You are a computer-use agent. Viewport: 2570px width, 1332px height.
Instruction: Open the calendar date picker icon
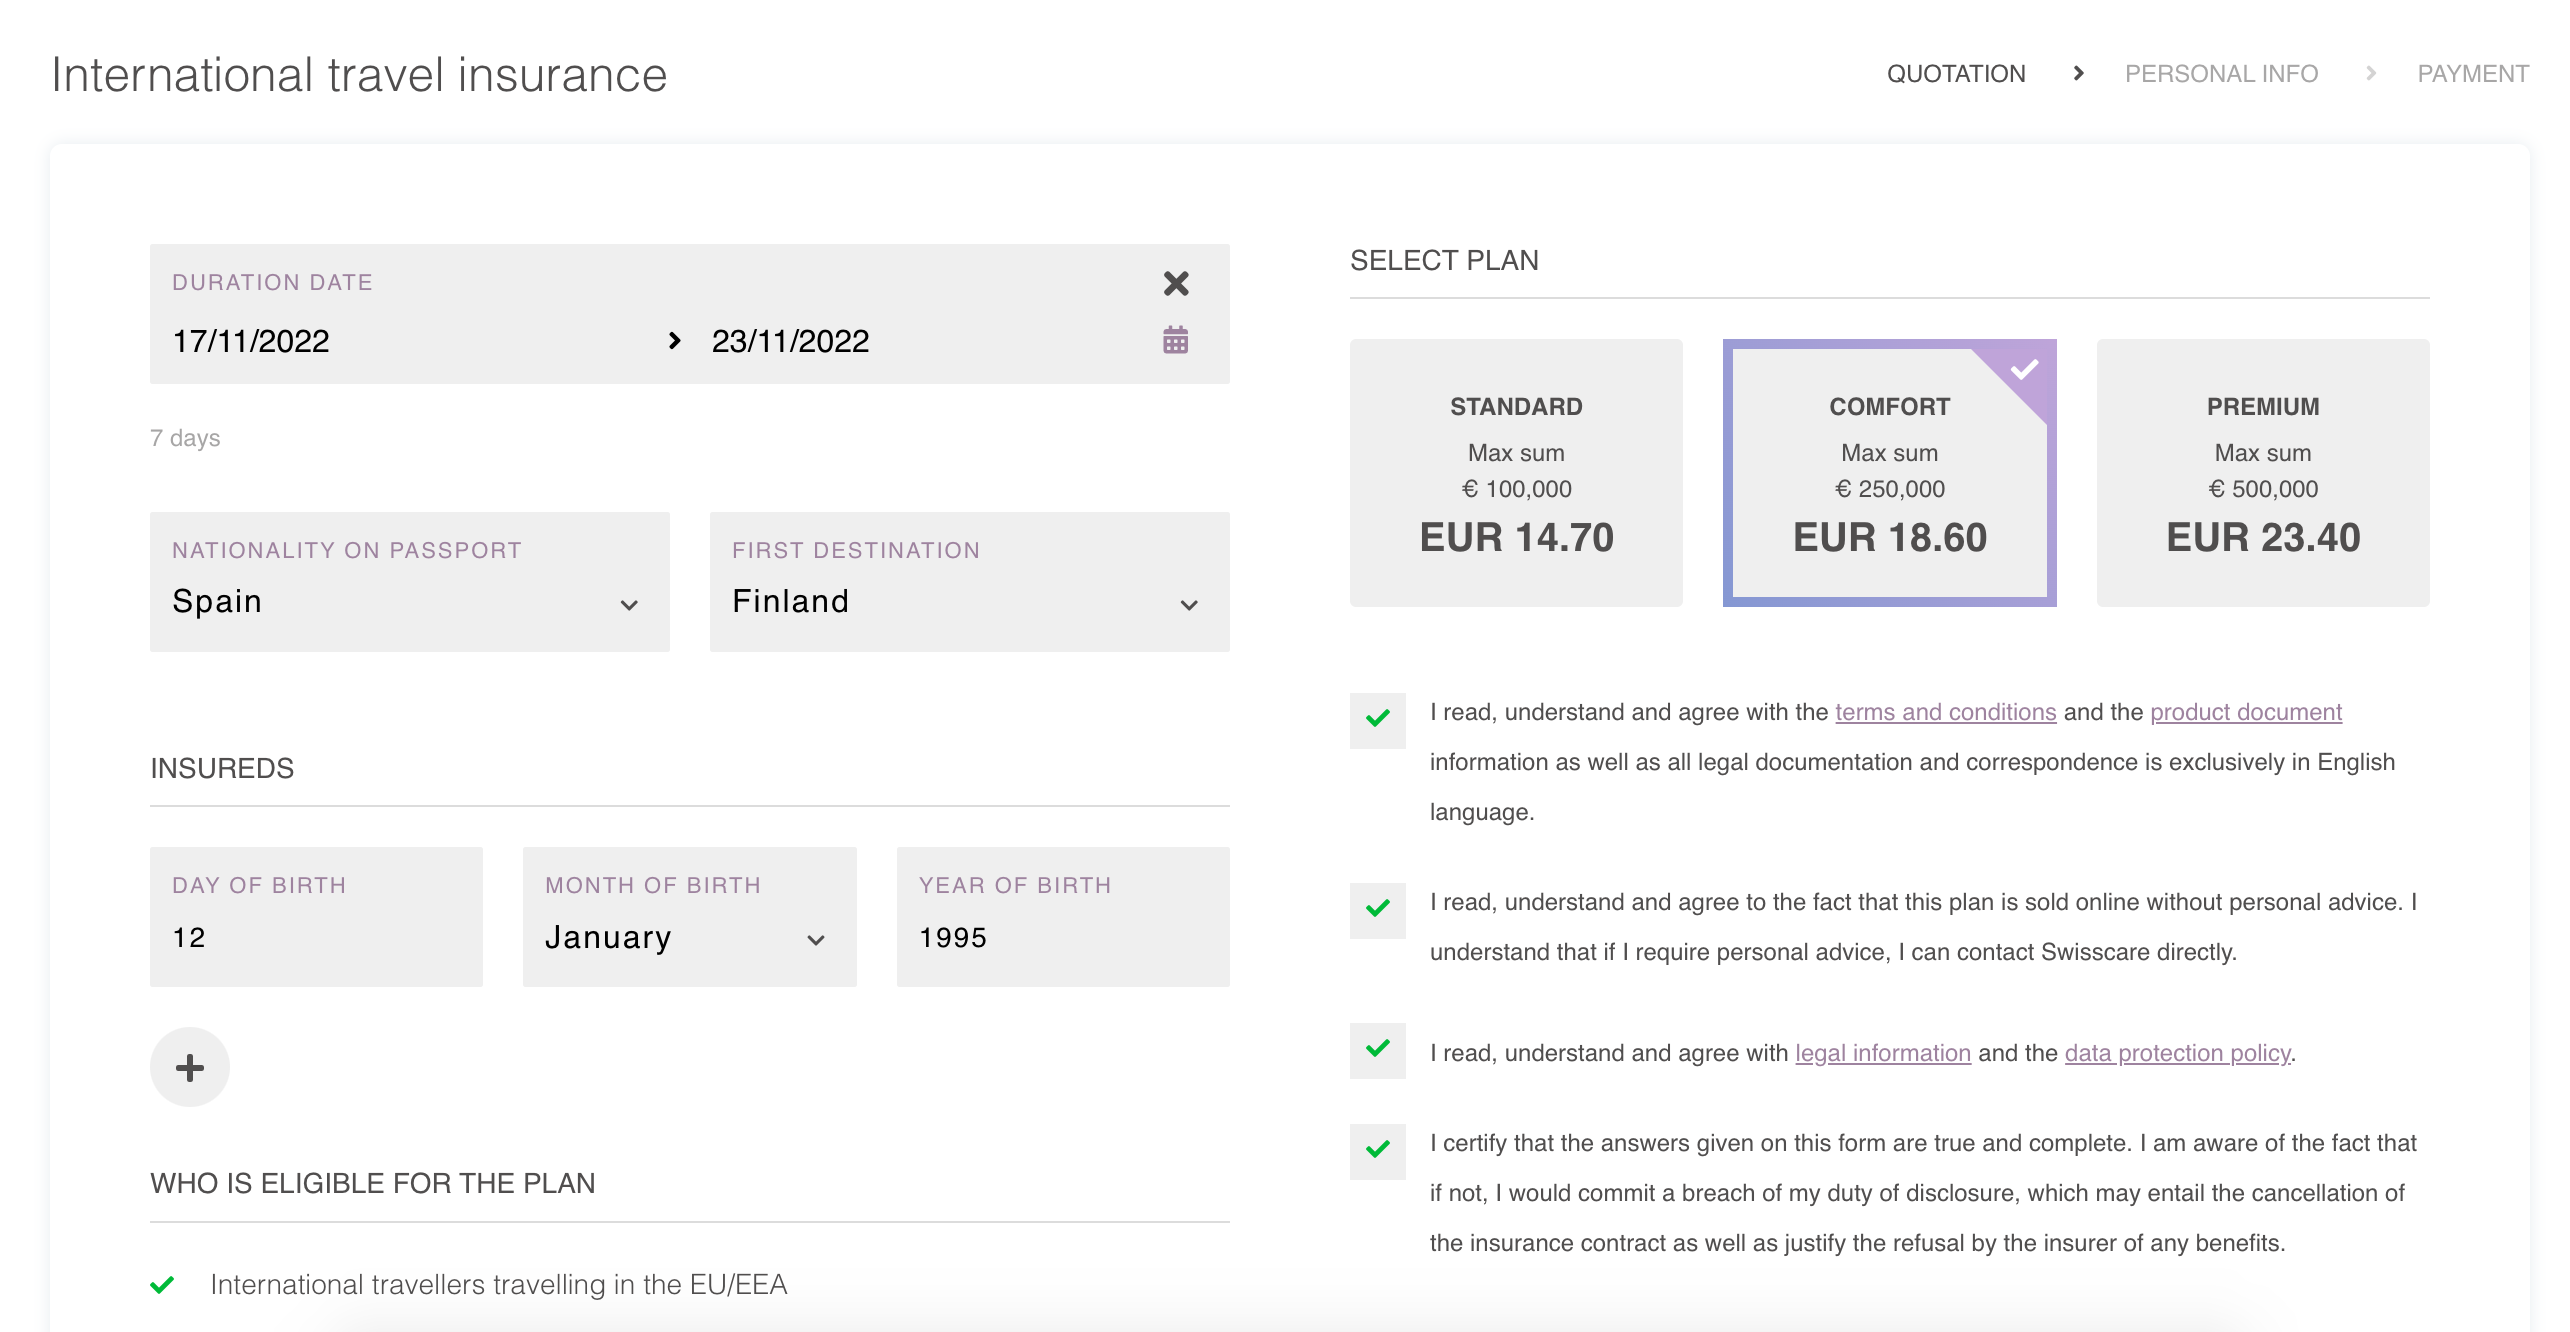[1176, 340]
